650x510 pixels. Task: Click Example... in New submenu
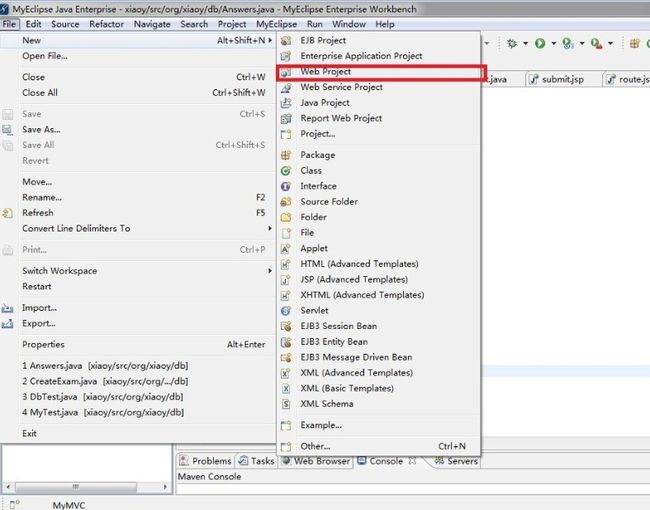[x=379, y=425]
